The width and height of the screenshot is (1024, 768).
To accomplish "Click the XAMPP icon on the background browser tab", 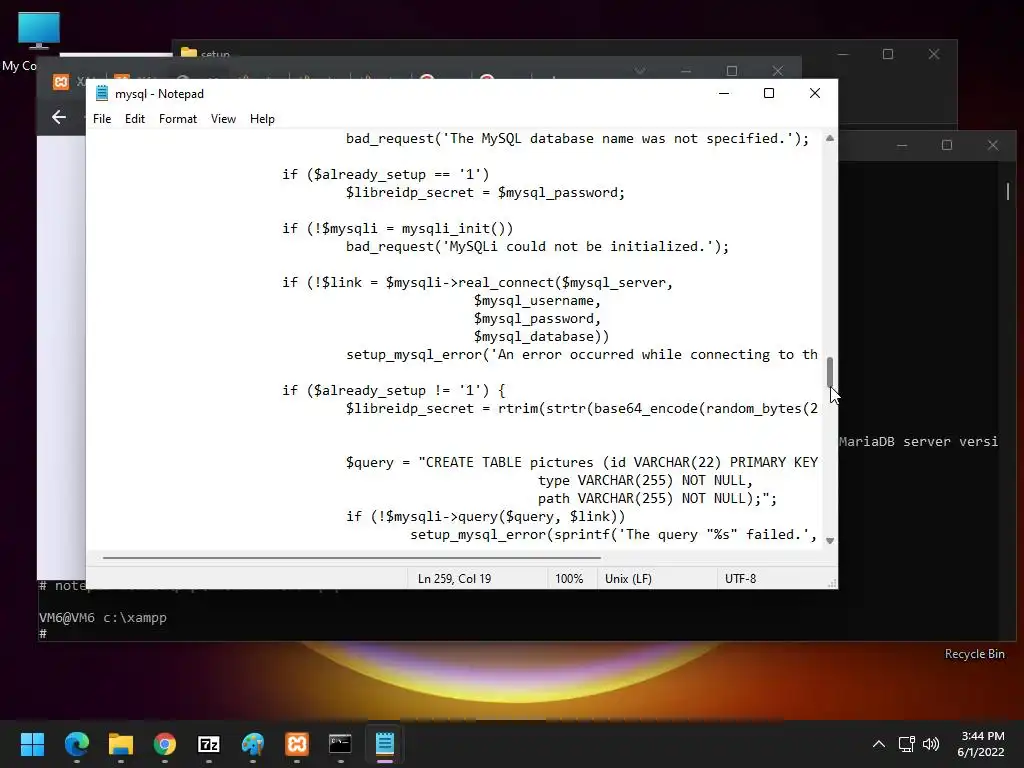I will tap(61, 82).
